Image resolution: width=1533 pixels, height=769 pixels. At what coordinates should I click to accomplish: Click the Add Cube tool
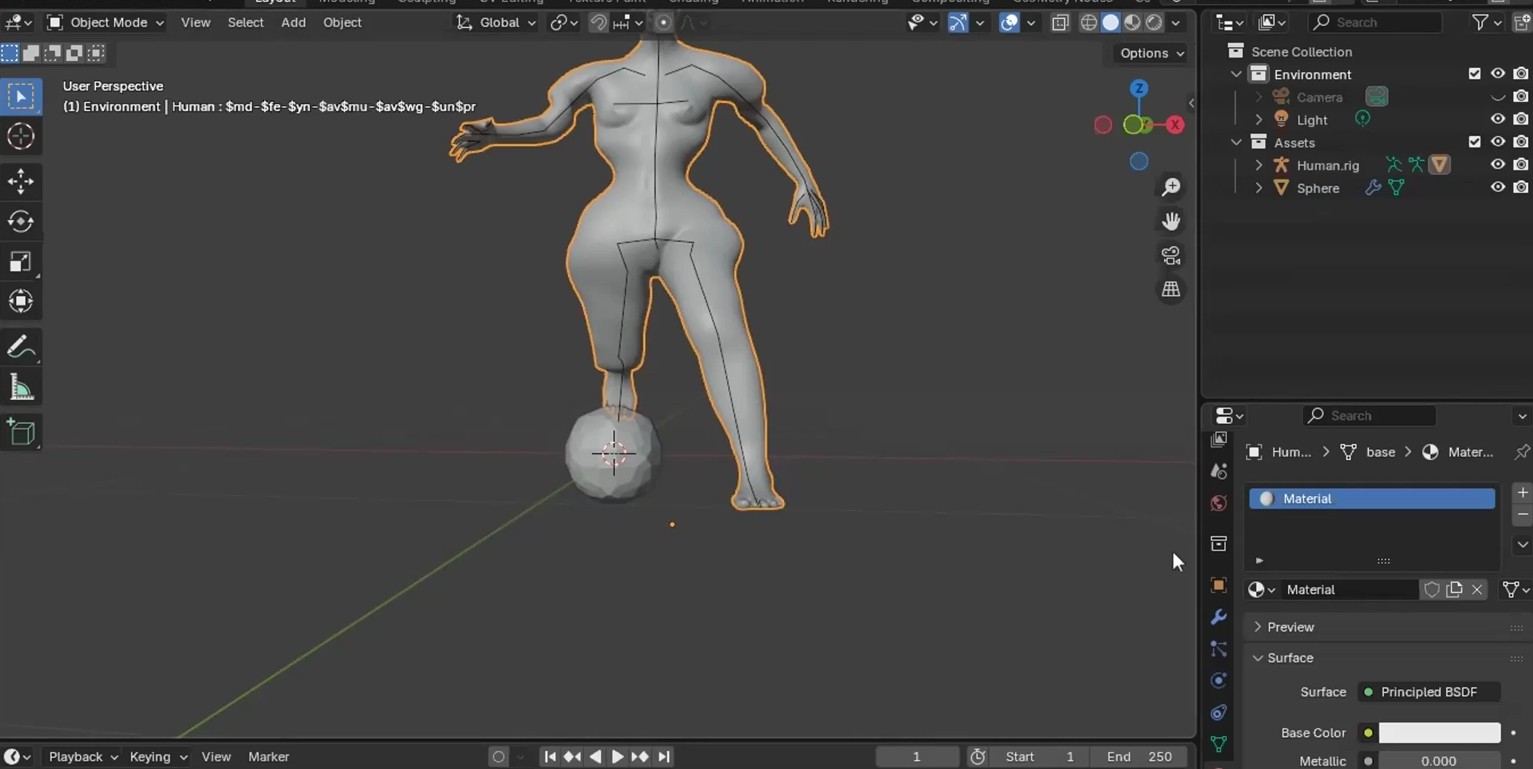pyautogui.click(x=21, y=432)
